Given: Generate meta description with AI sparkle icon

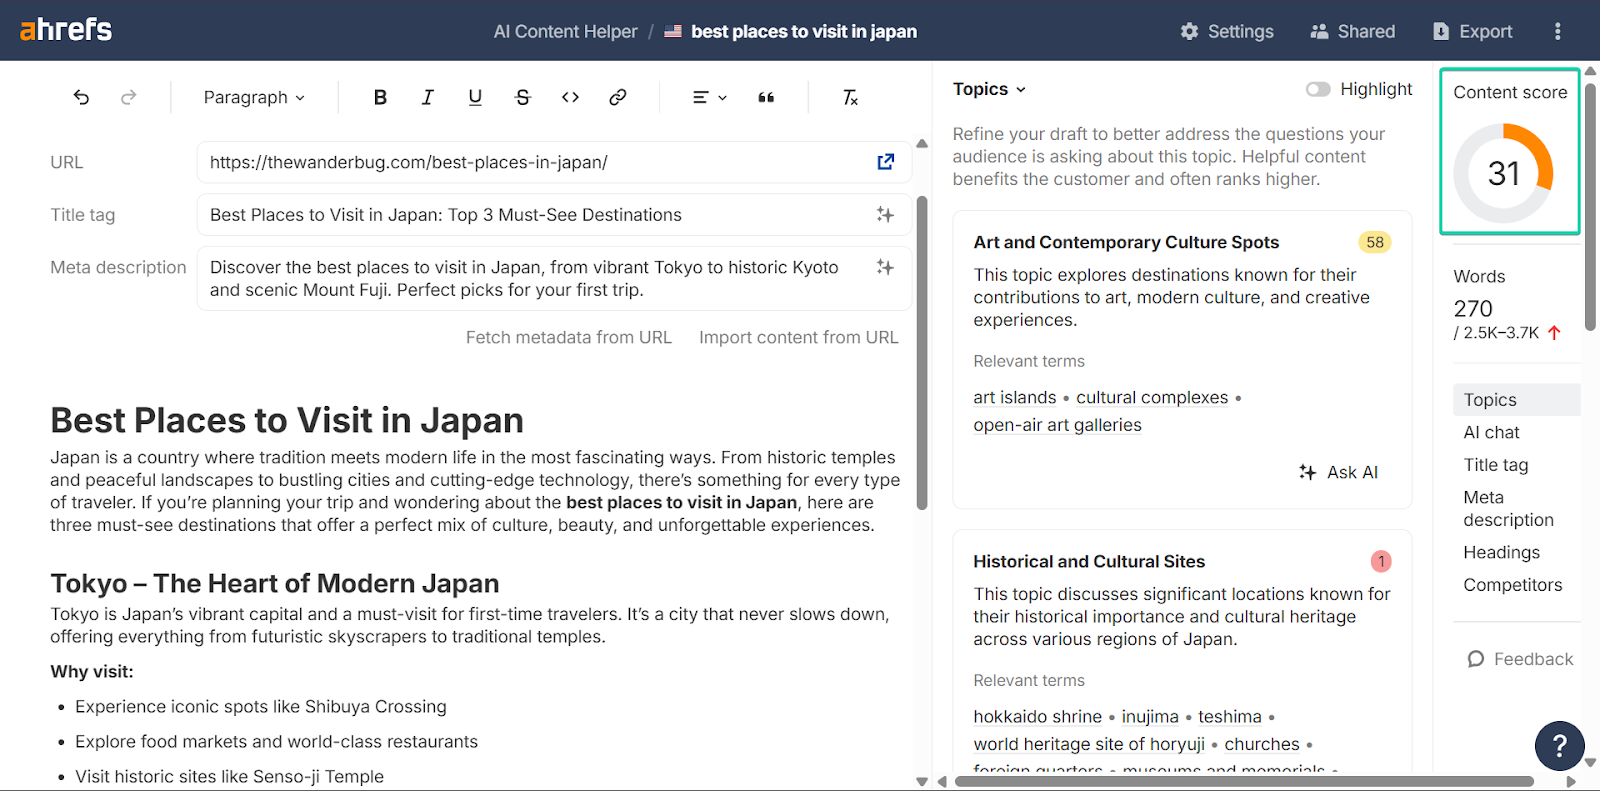Looking at the screenshot, I should (x=885, y=267).
